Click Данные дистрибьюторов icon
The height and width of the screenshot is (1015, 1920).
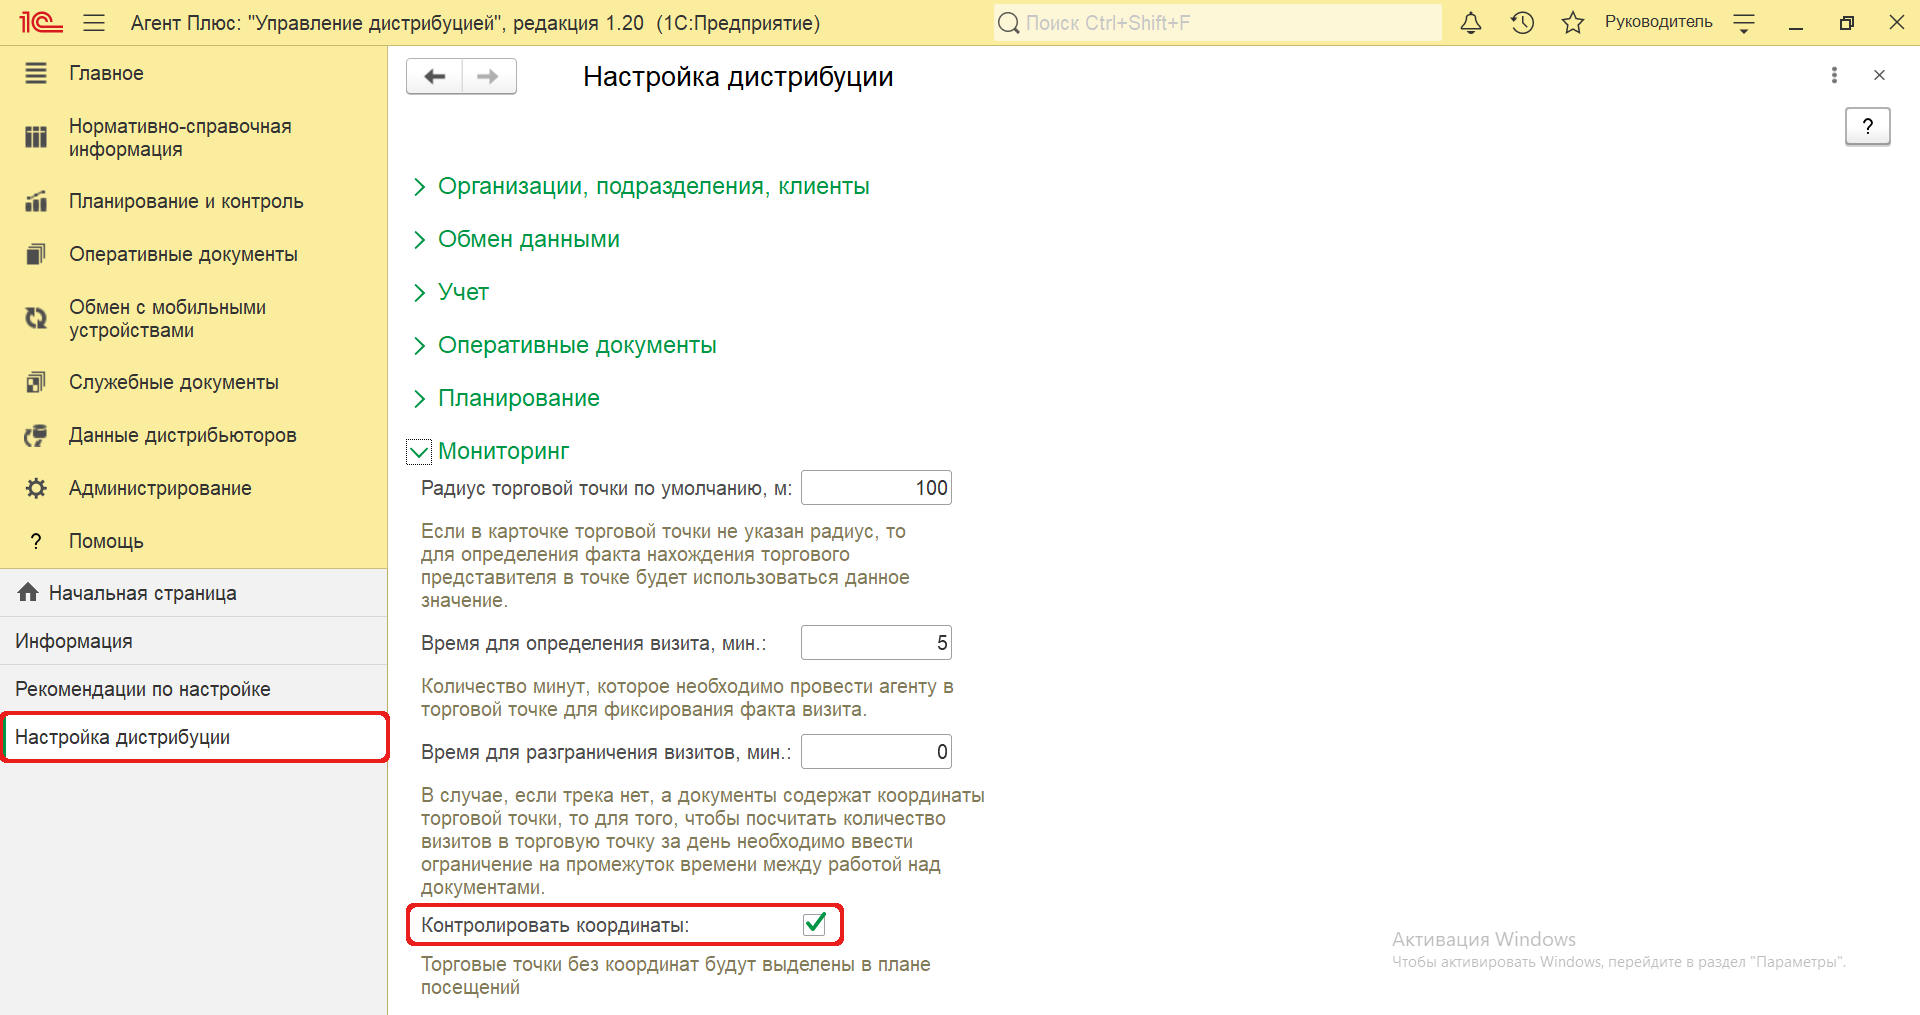[x=36, y=435]
